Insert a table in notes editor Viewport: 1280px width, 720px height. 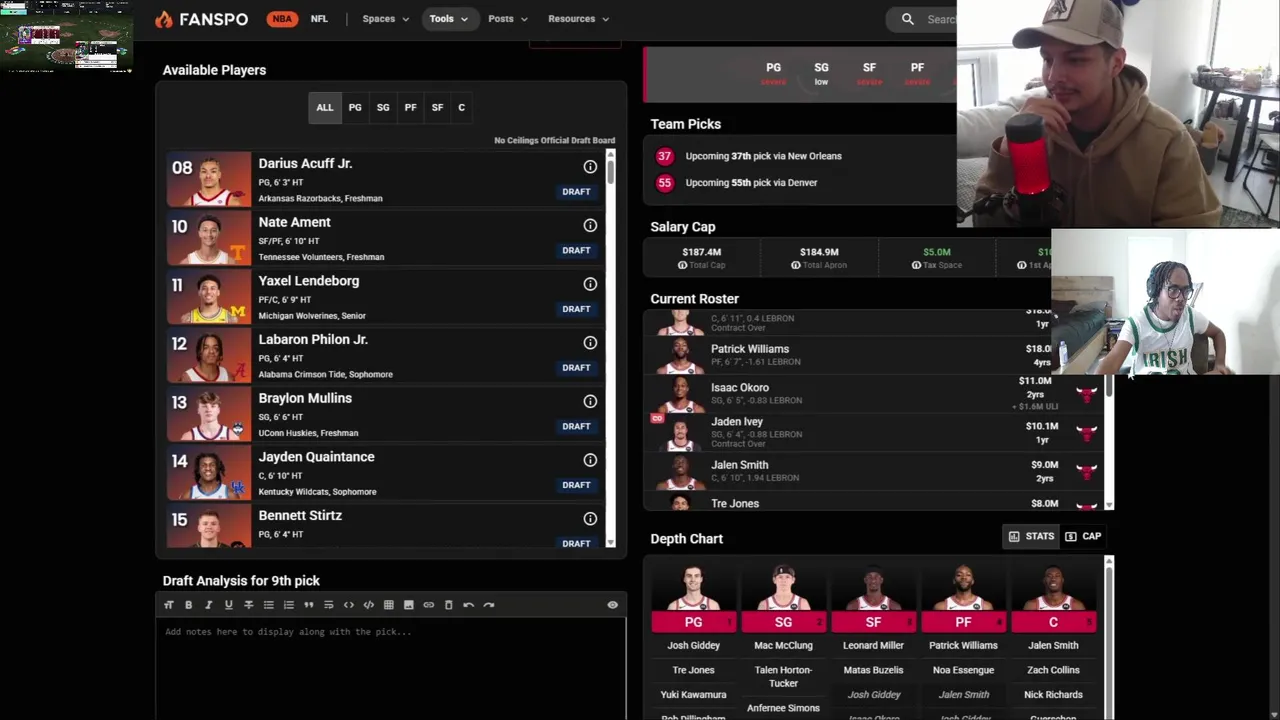388,605
